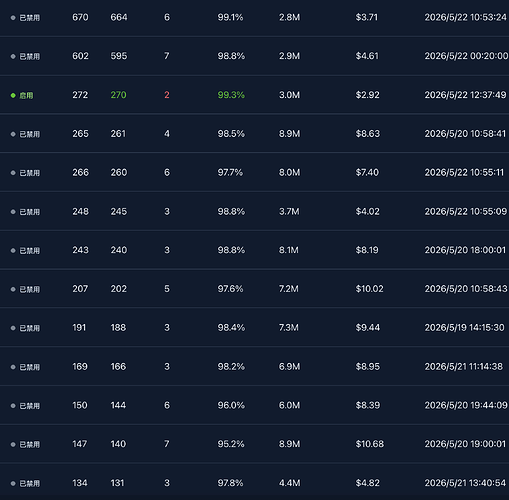
Task: Click the success count 188
Action: tap(118, 328)
